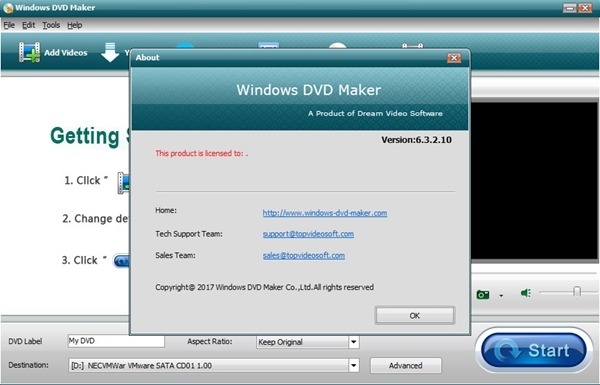Click the Version:6.3.2.10 text
The image size is (600, 385).
[x=416, y=140]
